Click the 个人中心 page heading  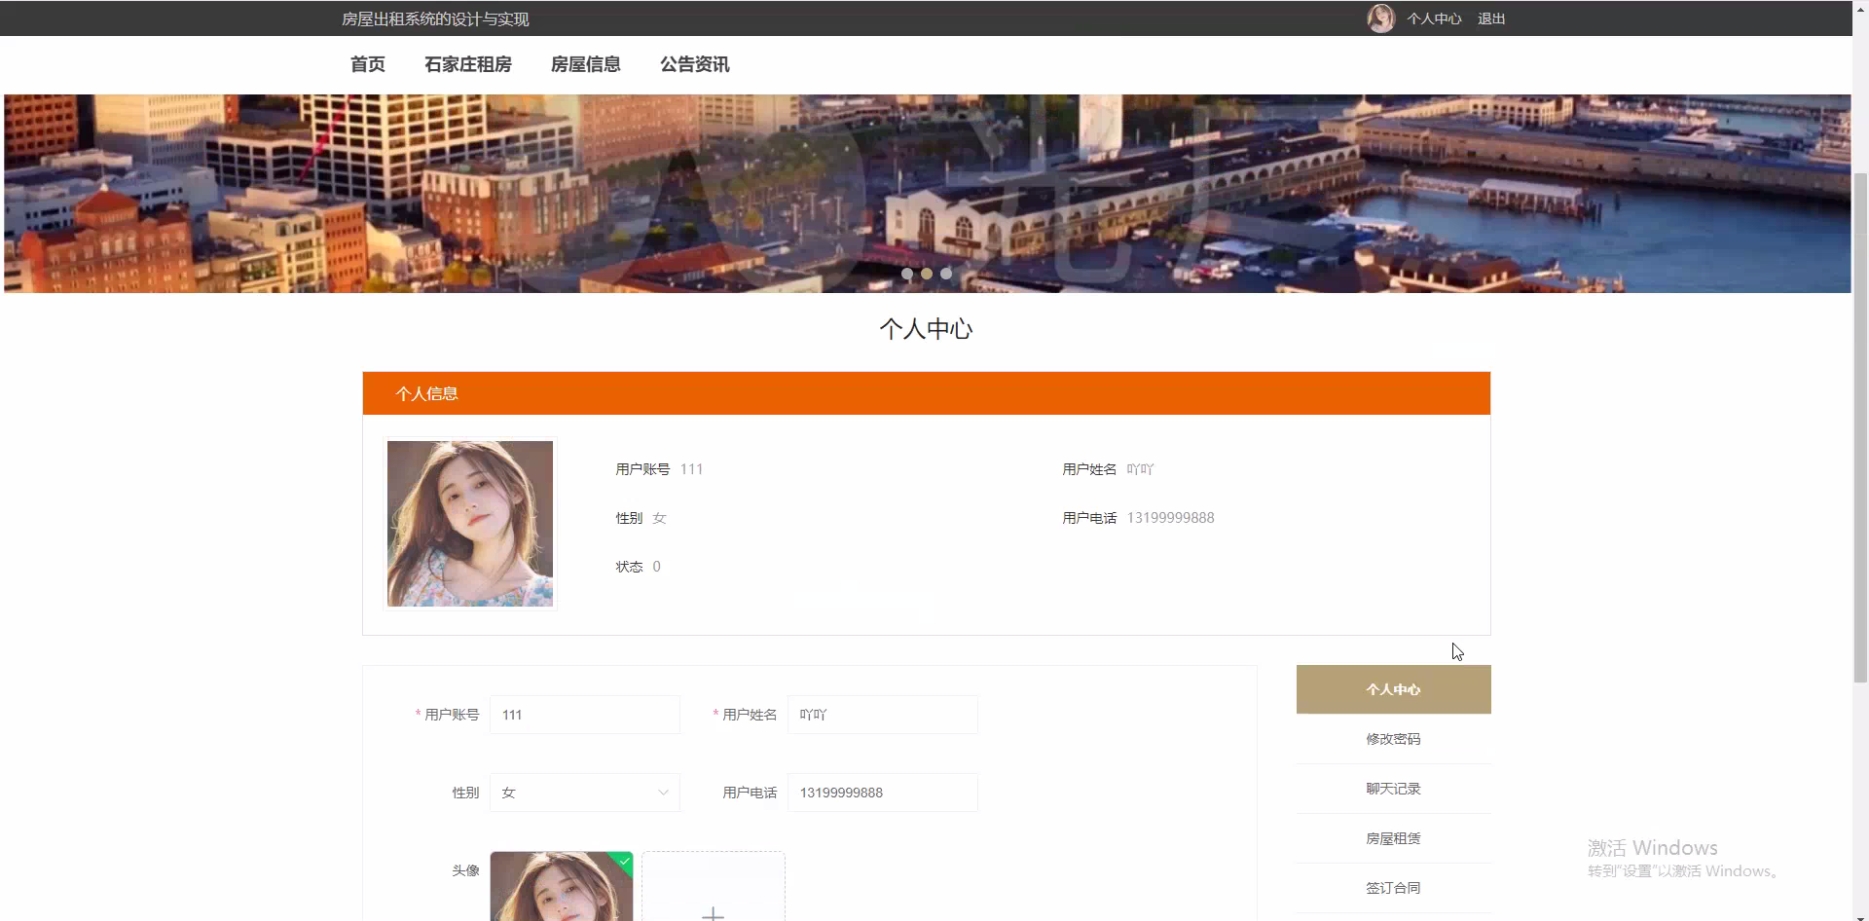pos(926,329)
